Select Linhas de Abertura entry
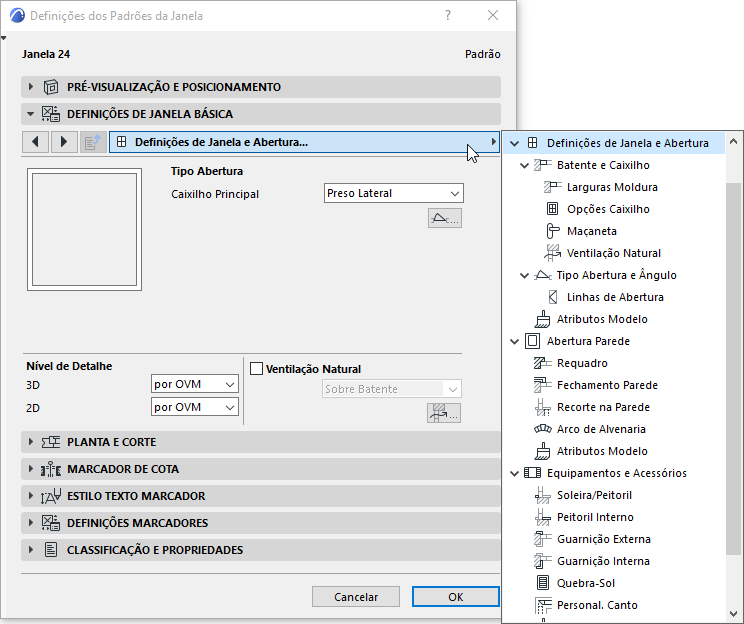Screen dimensions: 744x624 [615, 297]
